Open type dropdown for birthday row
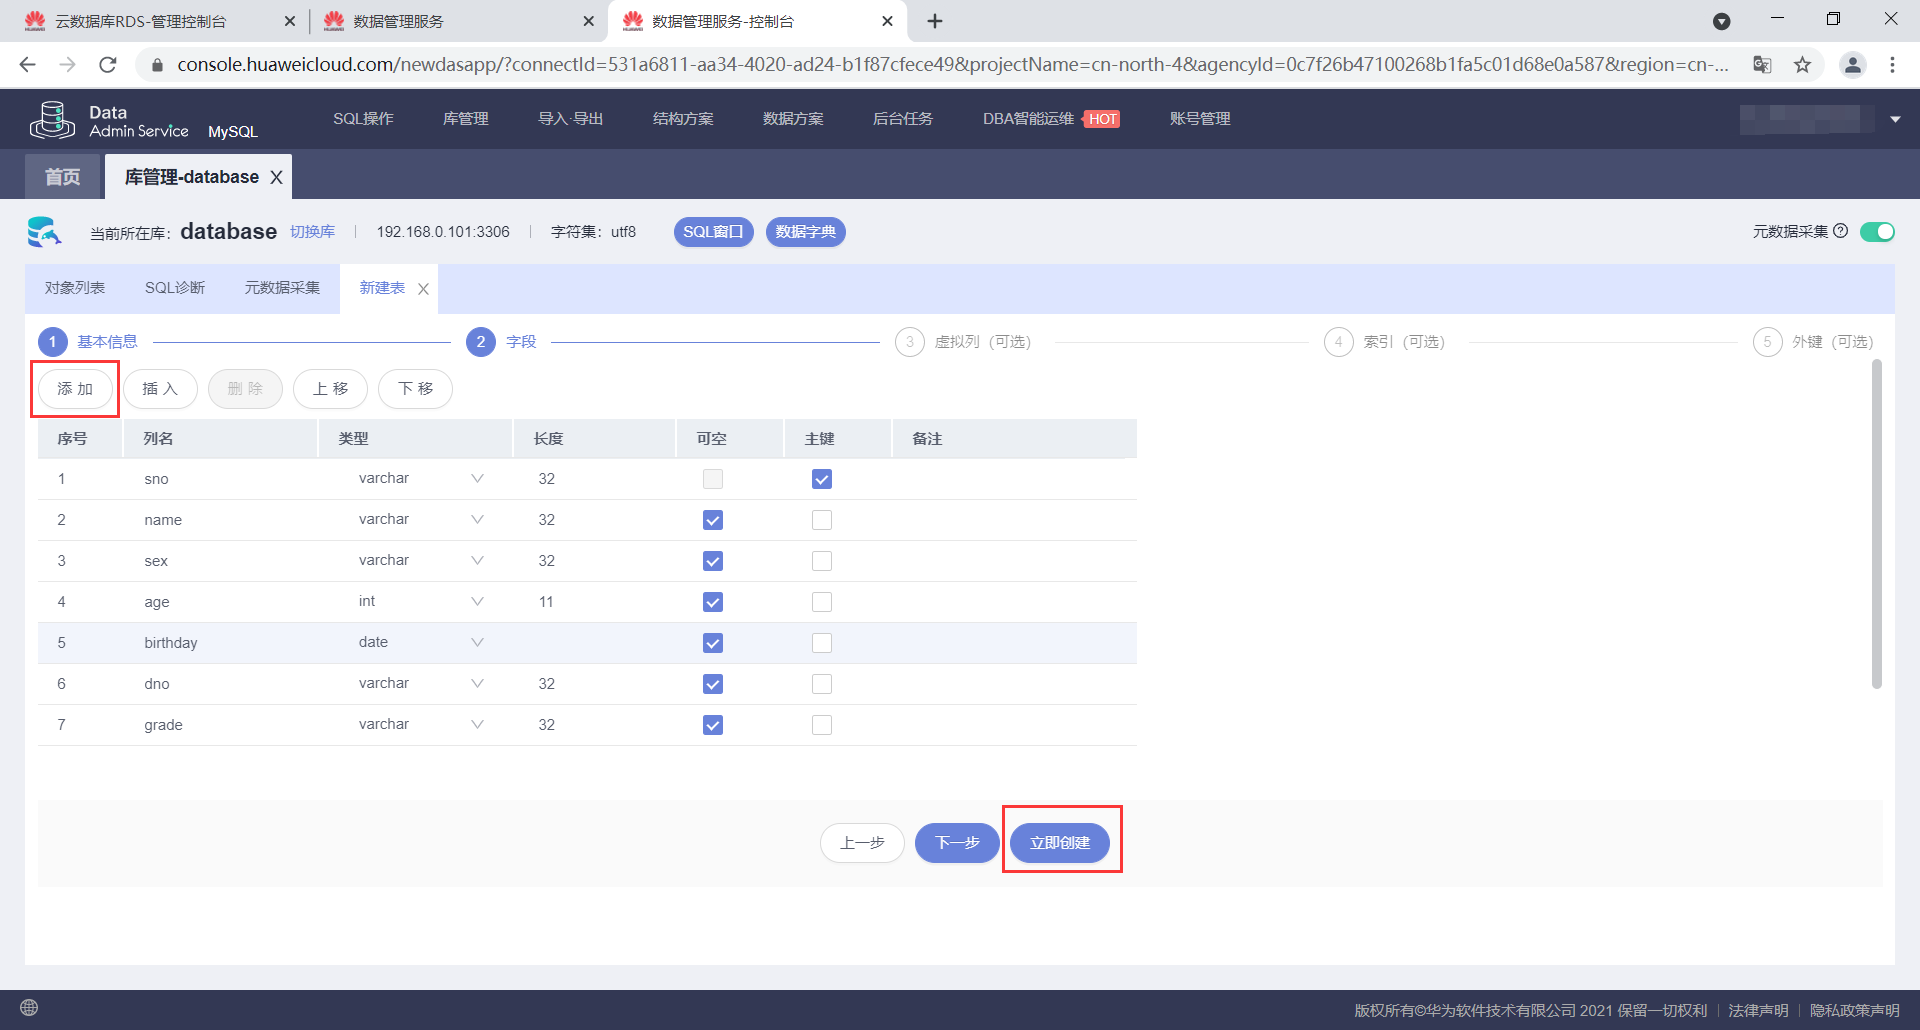This screenshot has width=1920, height=1030. (x=477, y=642)
